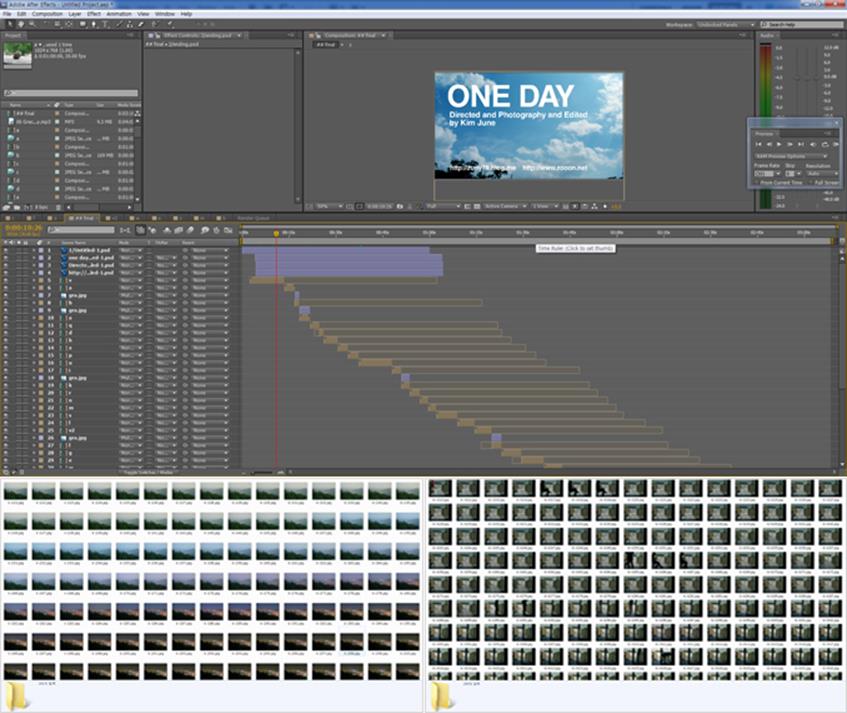Open the magnification ratio dropdown in viewer

330,206
